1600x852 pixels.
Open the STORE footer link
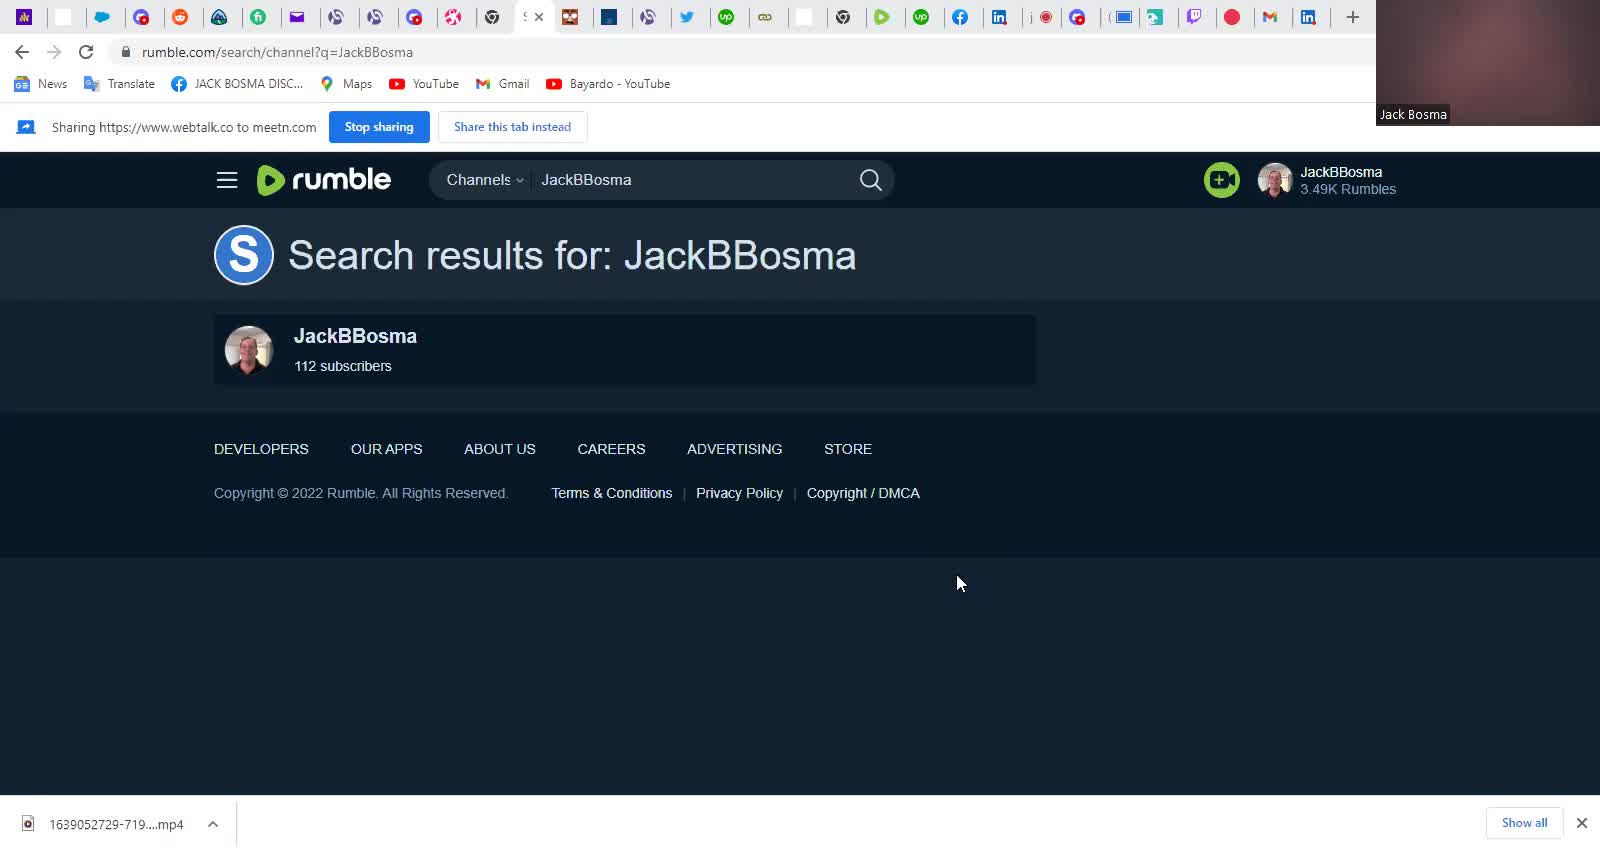coord(848,449)
